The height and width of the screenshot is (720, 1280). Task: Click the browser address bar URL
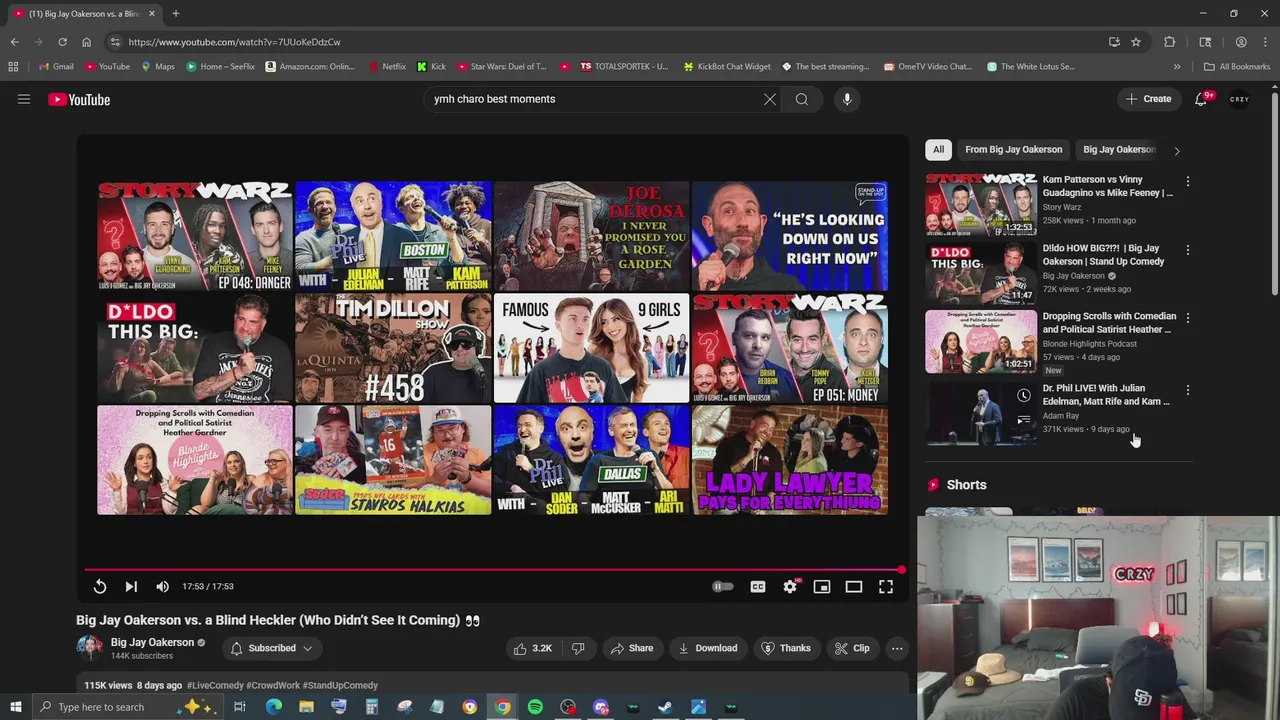click(234, 42)
